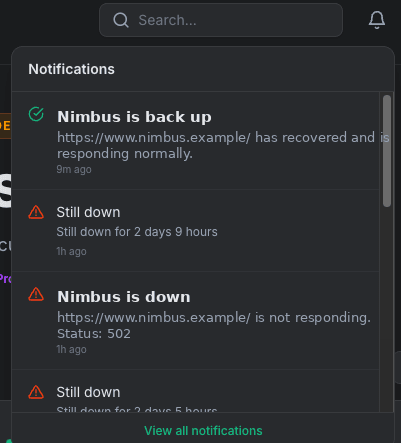Focus the Search input field
The width and height of the screenshot is (401, 443).
point(221,20)
